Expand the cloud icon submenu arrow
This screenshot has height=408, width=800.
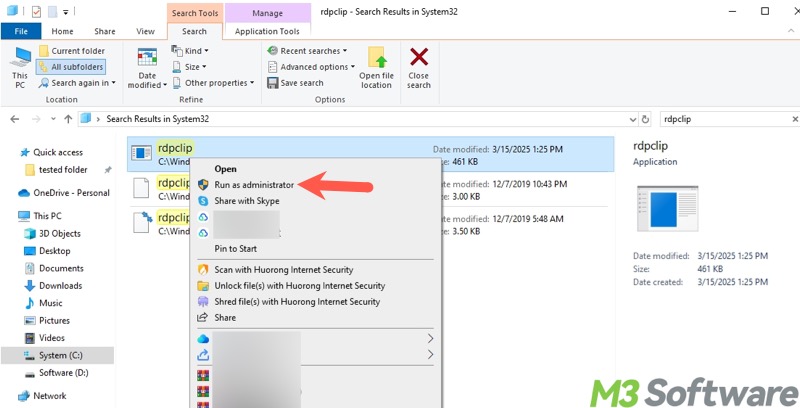tap(430, 339)
